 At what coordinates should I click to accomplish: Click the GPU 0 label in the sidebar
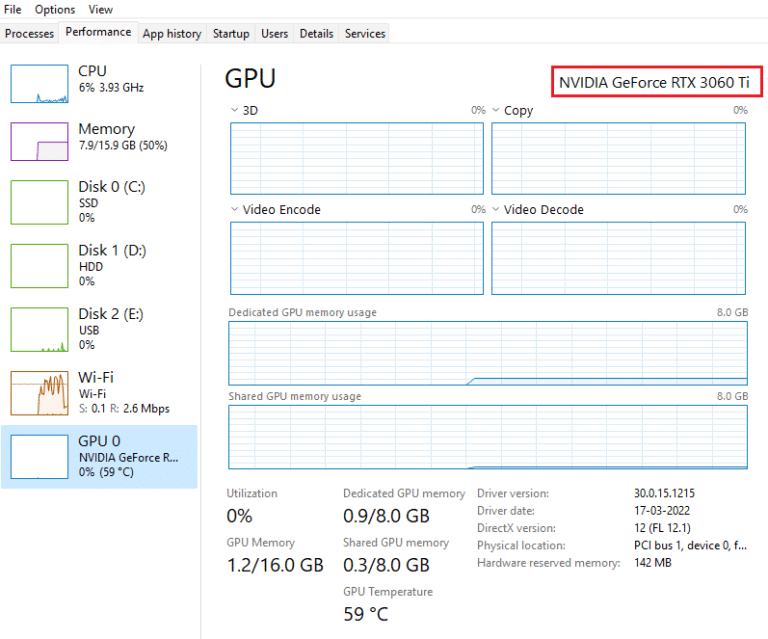click(x=99, y=441)
